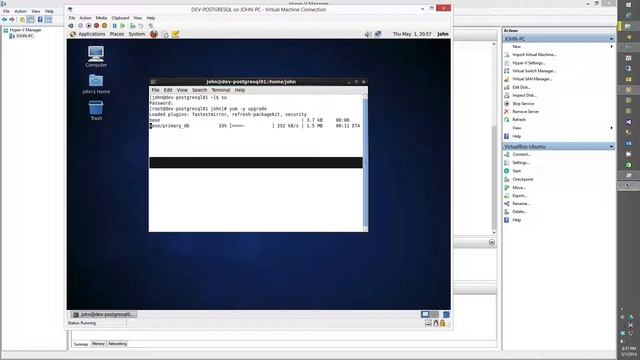
Task: Click the notes launcher icon in GNOME panel
Action: click(176, 34)
